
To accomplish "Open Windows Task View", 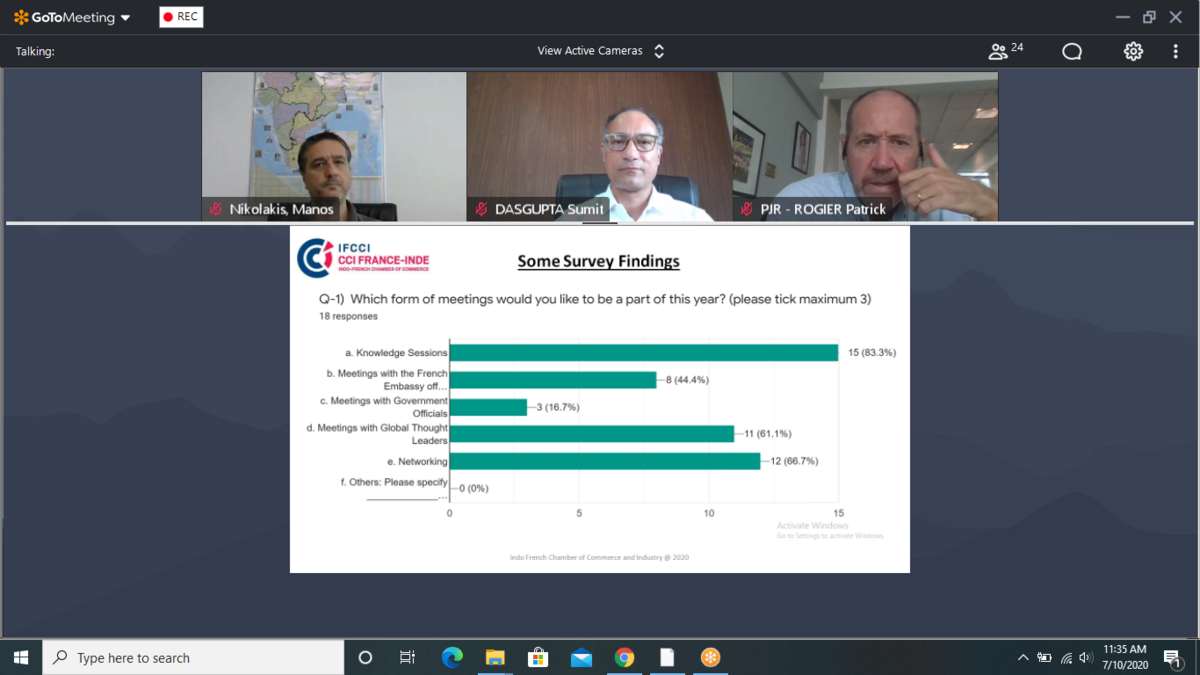I will click(407, 657).
